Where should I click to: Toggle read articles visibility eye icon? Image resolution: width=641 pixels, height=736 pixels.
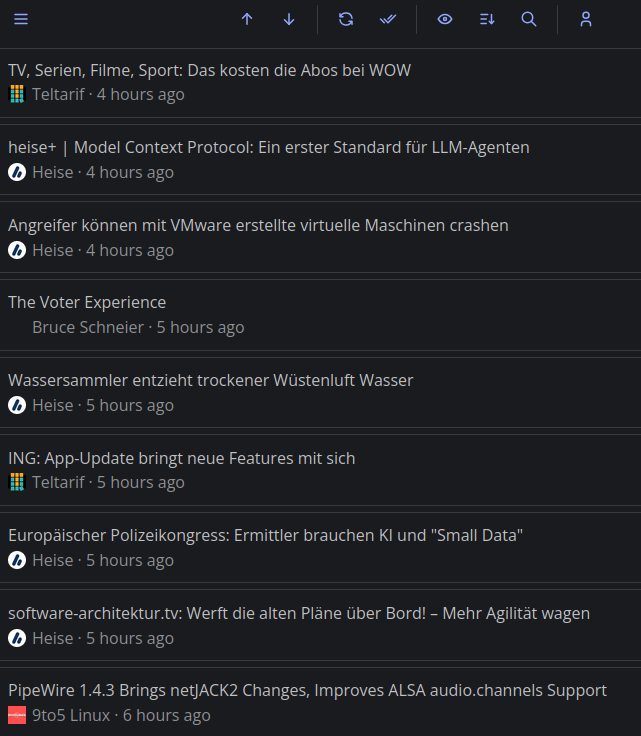pyautogui.click(x=445, y=19)
